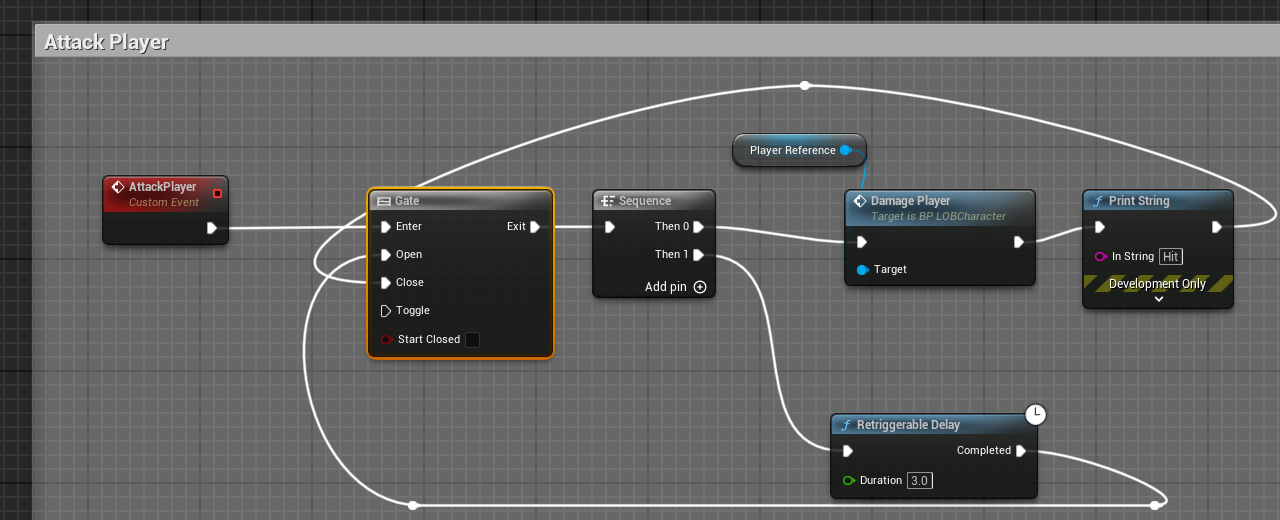Screen dimensions: 1280x520
Task: Click the Gate Close exec pin
Action: click(x=386, y=283)
